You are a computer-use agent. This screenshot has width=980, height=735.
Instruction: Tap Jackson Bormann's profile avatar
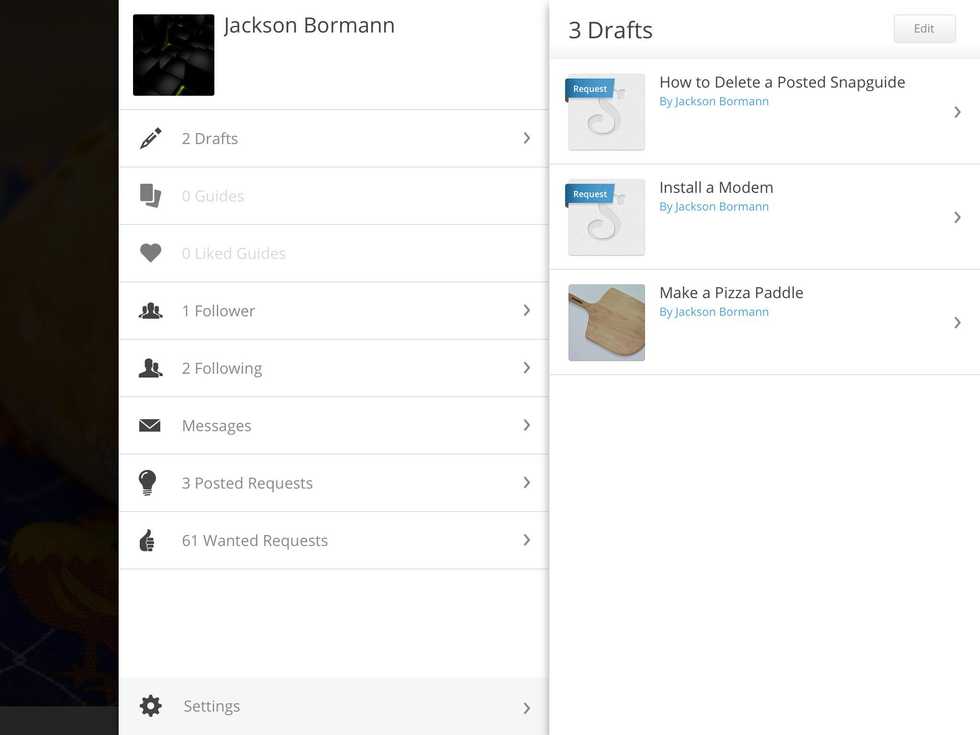[174, 55]
